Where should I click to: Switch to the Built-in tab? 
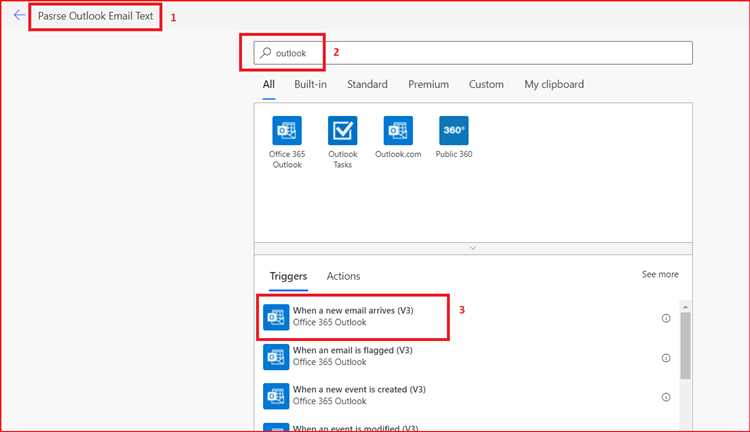point(310,84)
